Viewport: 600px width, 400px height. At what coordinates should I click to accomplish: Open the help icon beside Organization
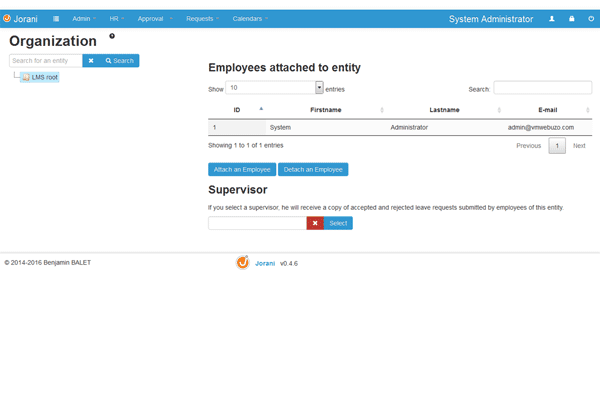[112, 36]
